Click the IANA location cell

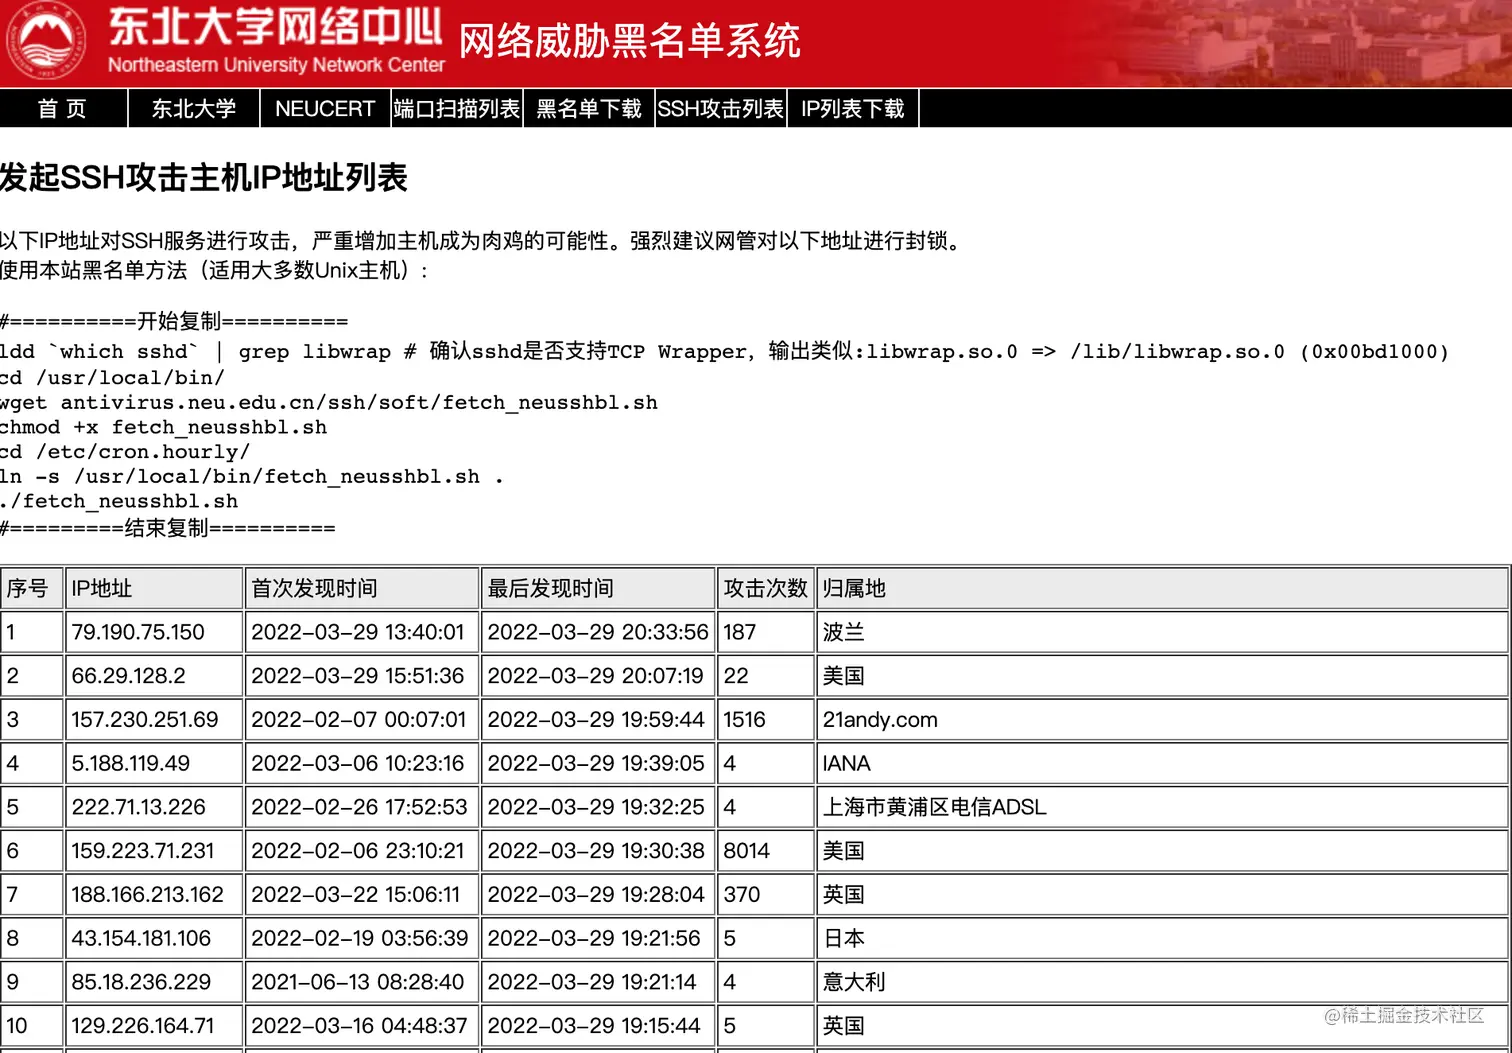pos(1163,763)
